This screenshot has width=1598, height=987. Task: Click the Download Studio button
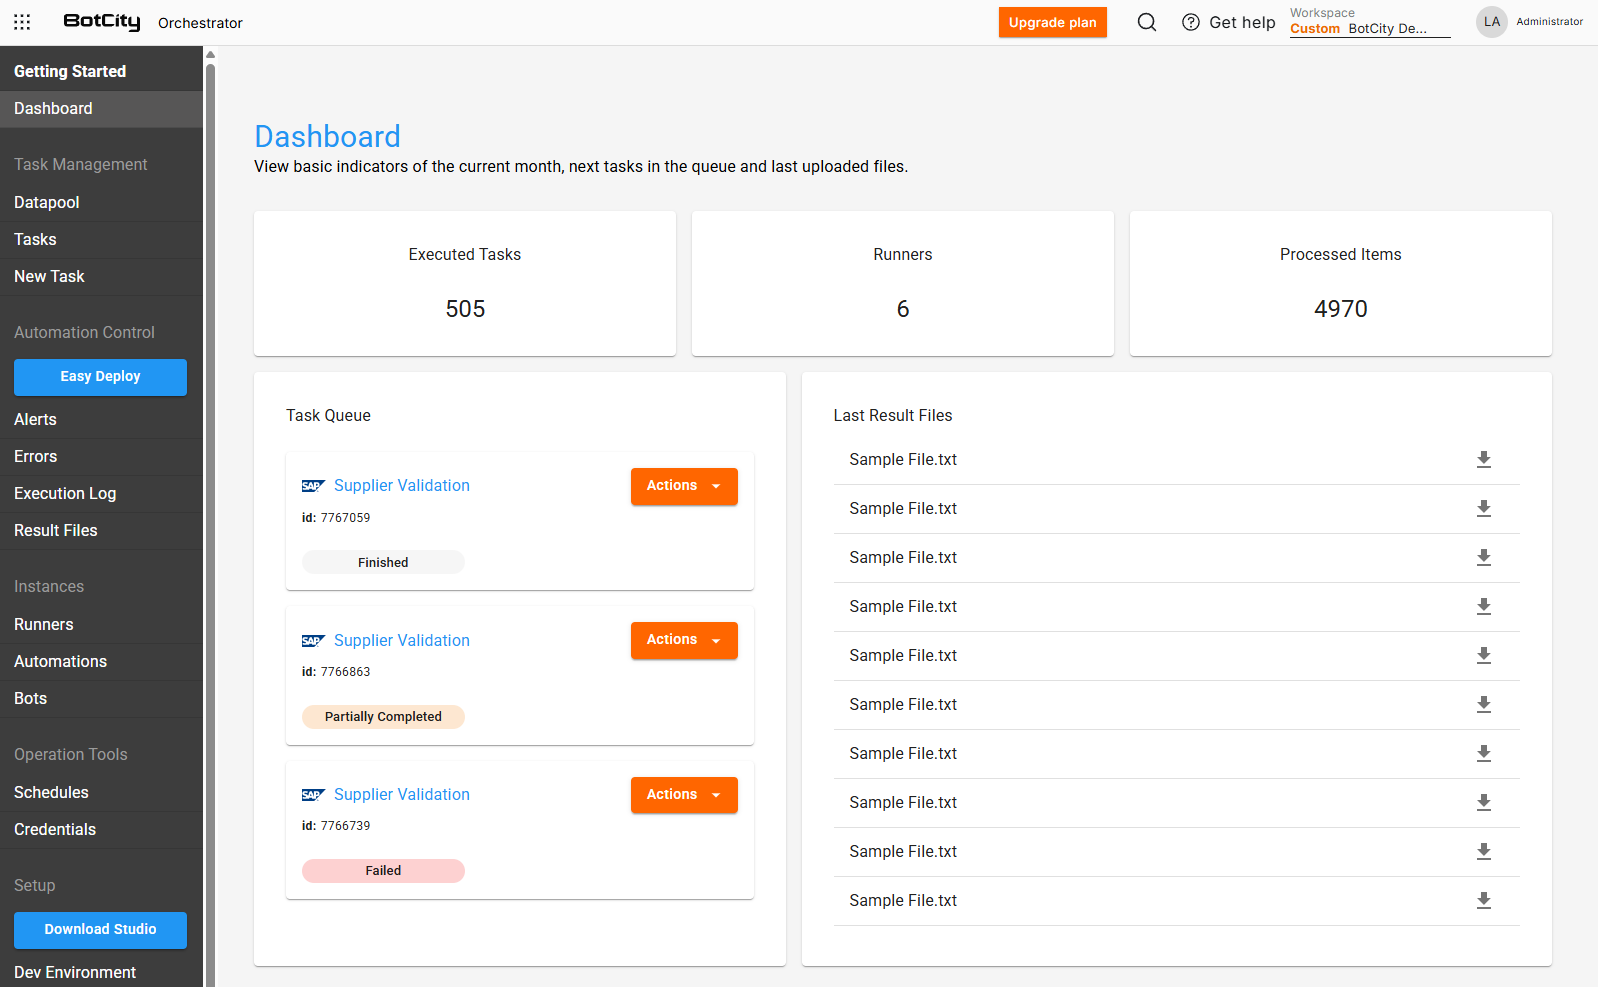[100, 930]
